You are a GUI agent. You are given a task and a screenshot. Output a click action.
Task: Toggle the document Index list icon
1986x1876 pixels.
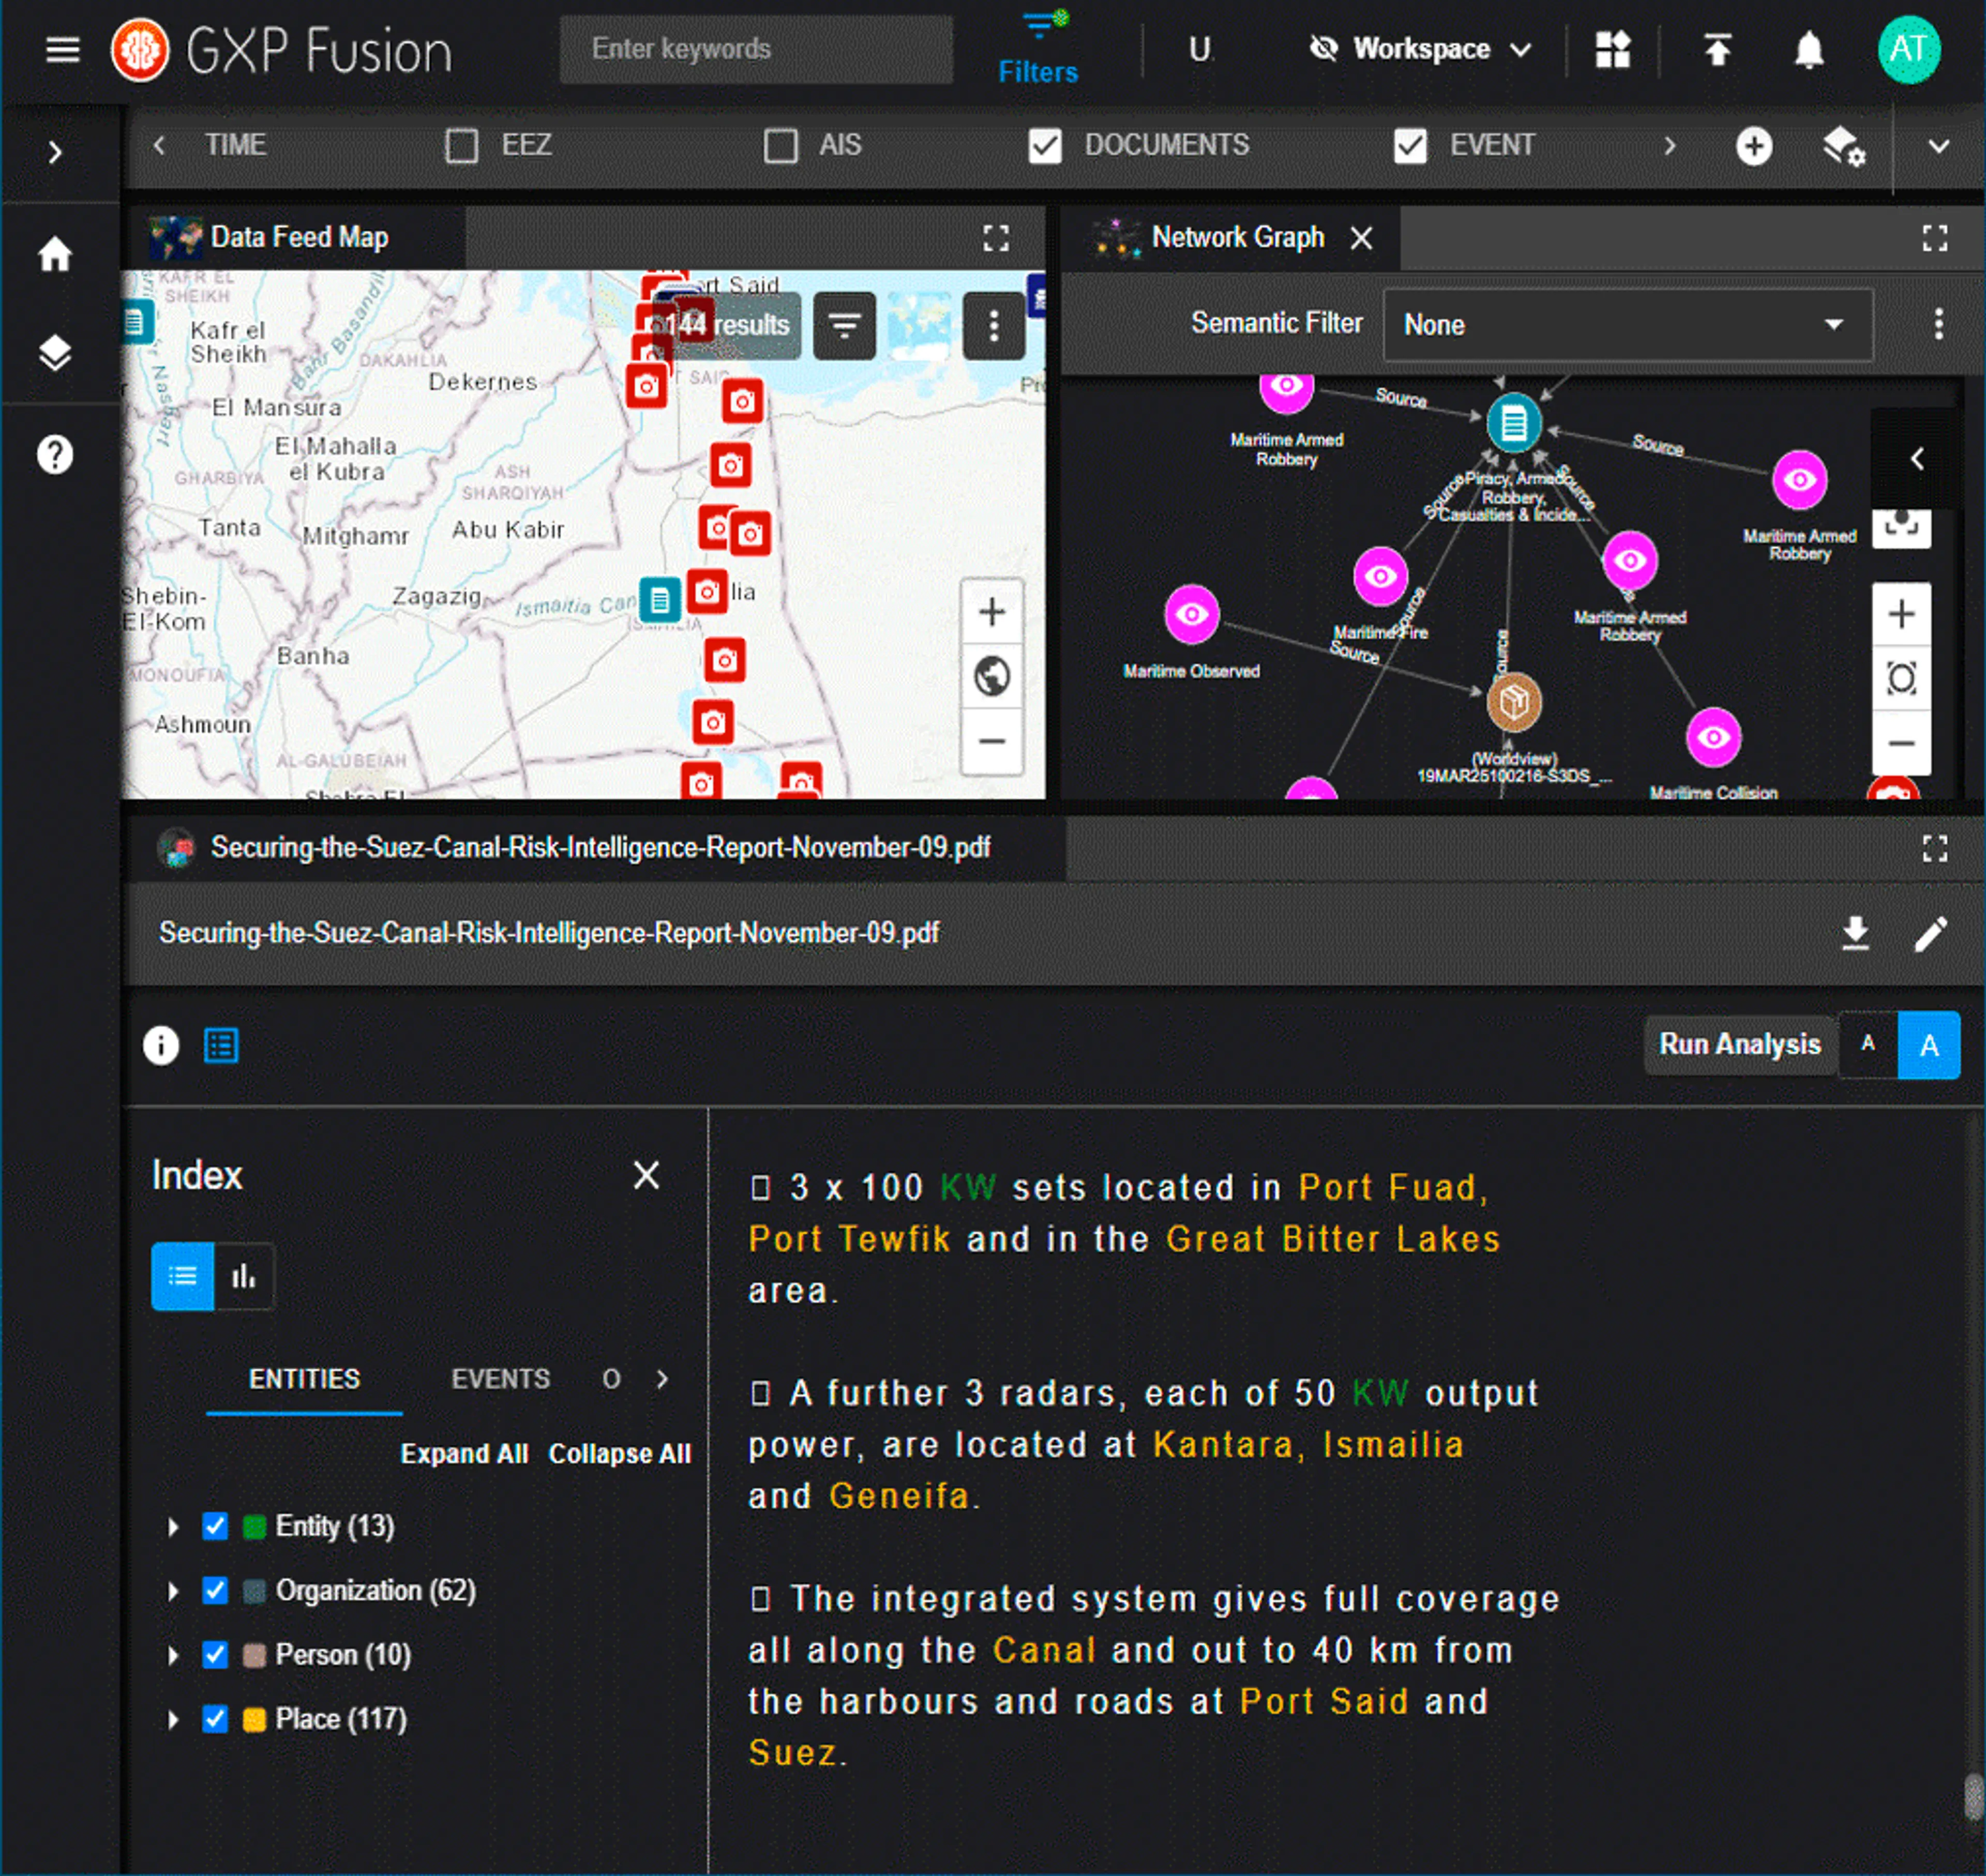(x=221, y=1046)
